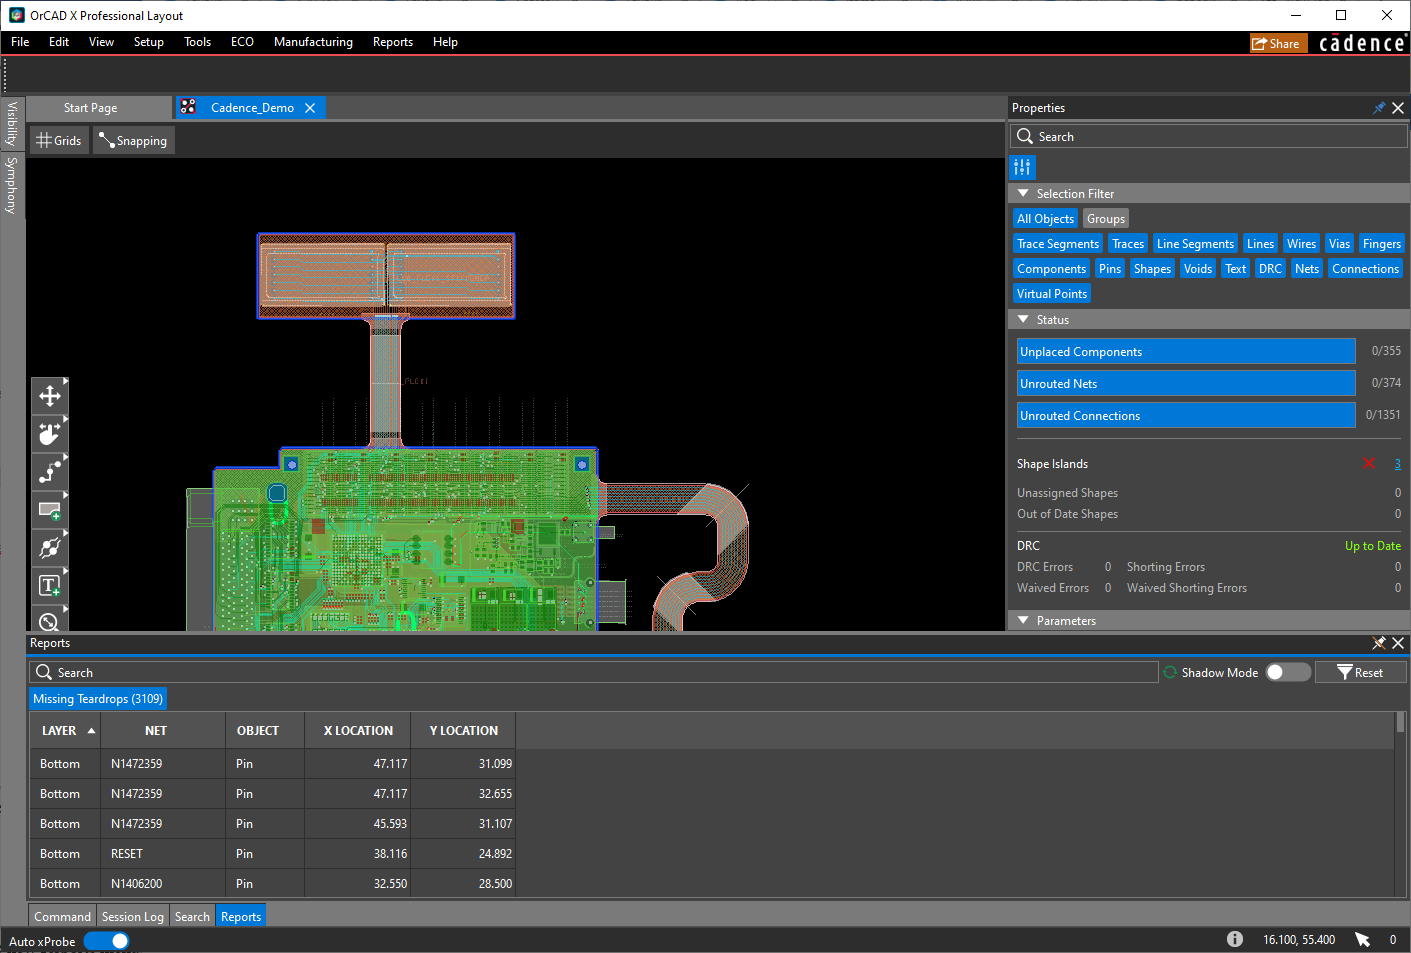This screenshot has width=1411, height=953.
Task: Collapse the Status section
Action: coord(1023,319)
